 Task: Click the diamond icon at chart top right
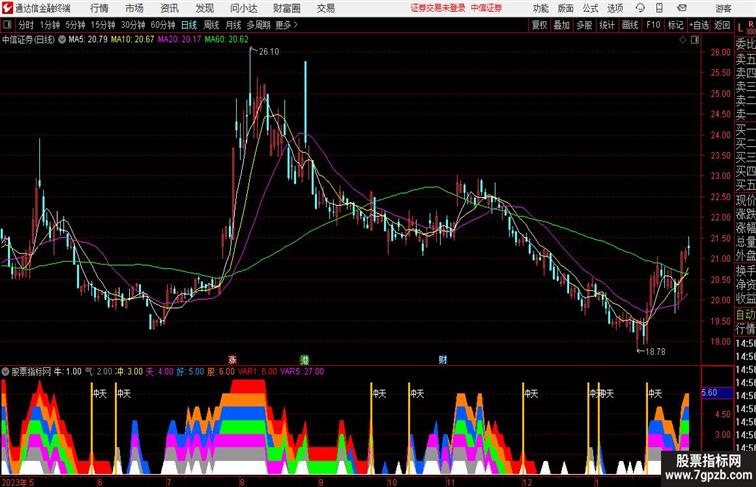(683, 41)
